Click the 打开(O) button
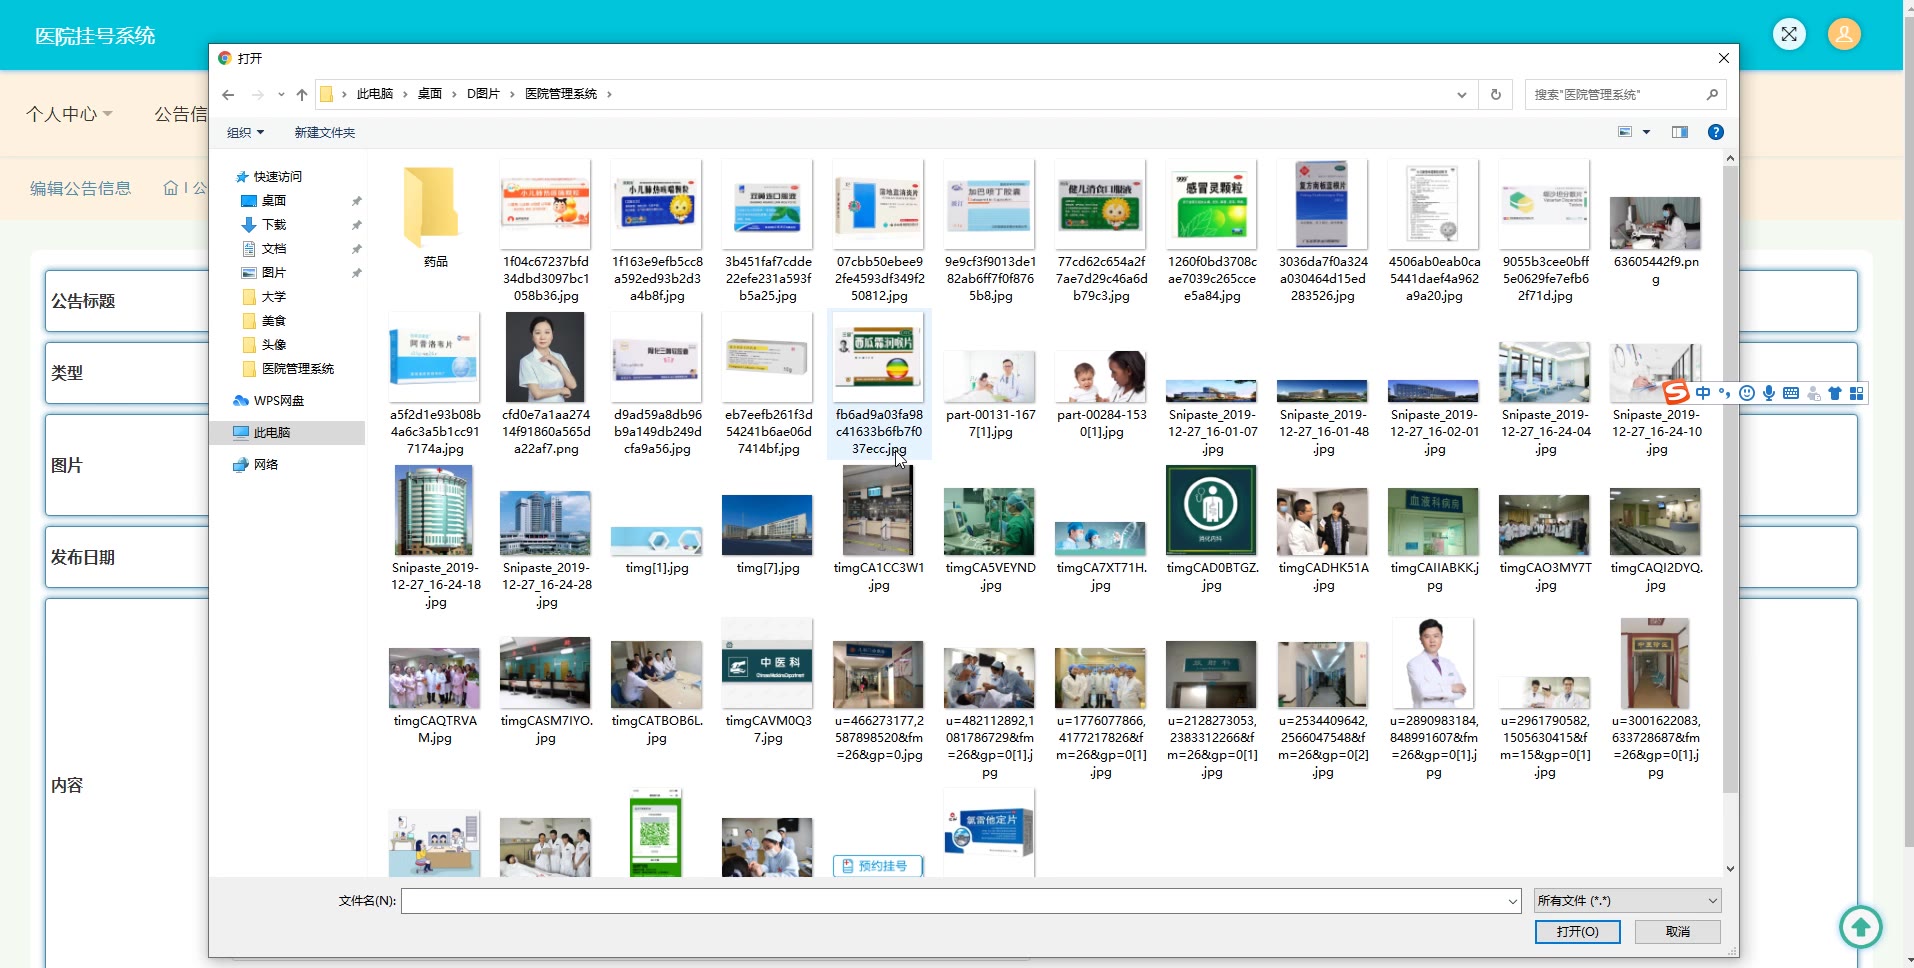 1577,931
